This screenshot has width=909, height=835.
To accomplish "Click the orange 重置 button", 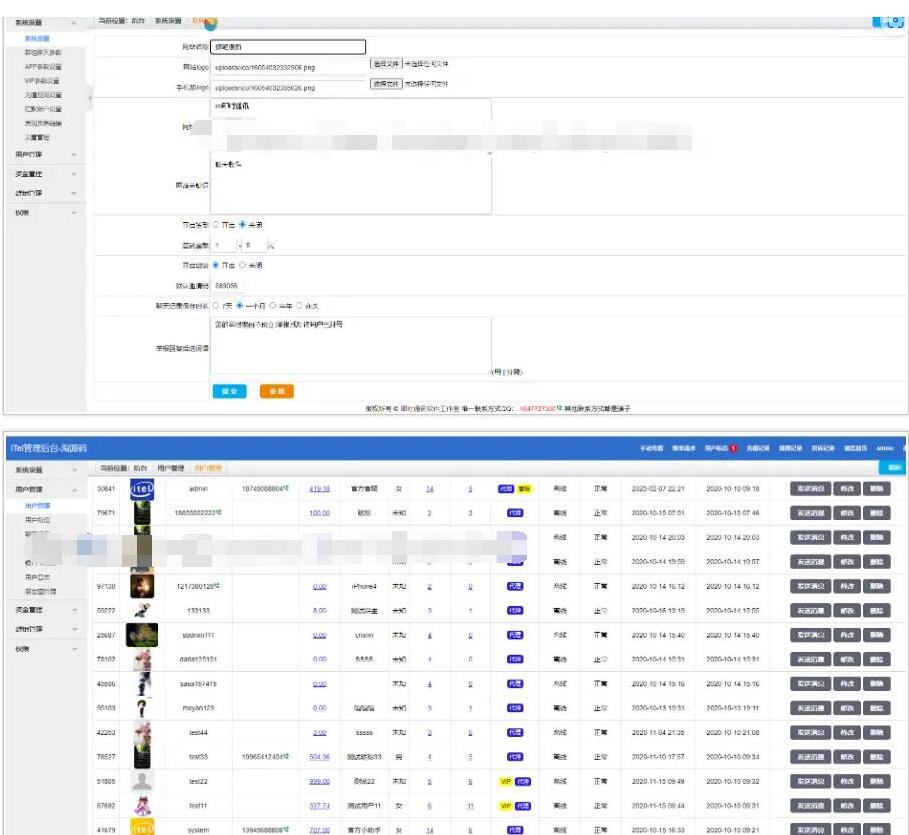I will coord(276,391).
